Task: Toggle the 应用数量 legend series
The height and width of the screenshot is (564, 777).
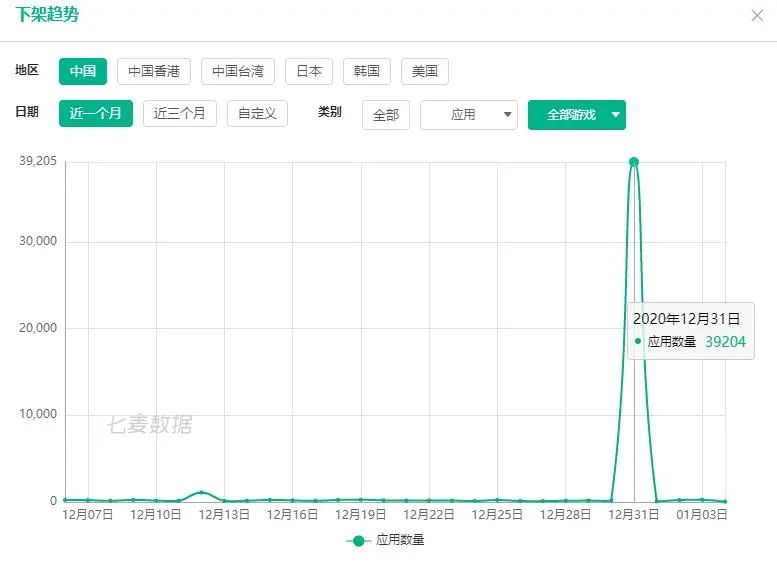Action: (x=400, y=540)
